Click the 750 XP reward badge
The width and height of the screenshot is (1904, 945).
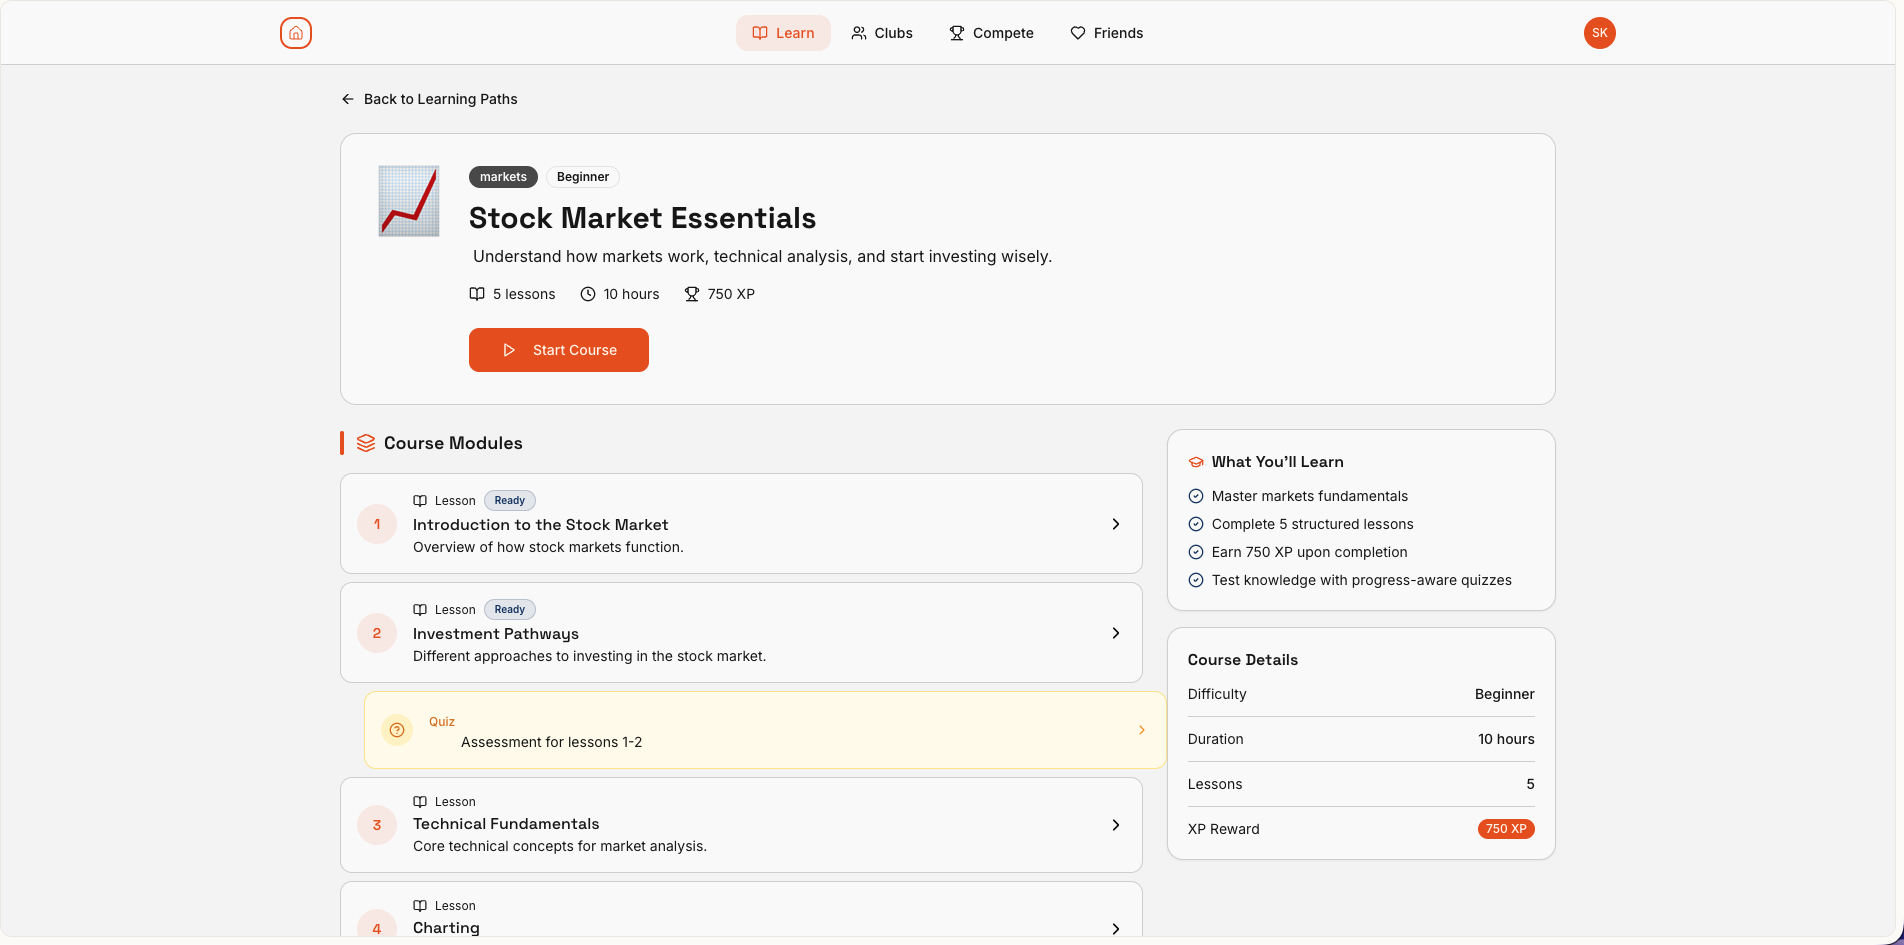tap(1505, 829)
